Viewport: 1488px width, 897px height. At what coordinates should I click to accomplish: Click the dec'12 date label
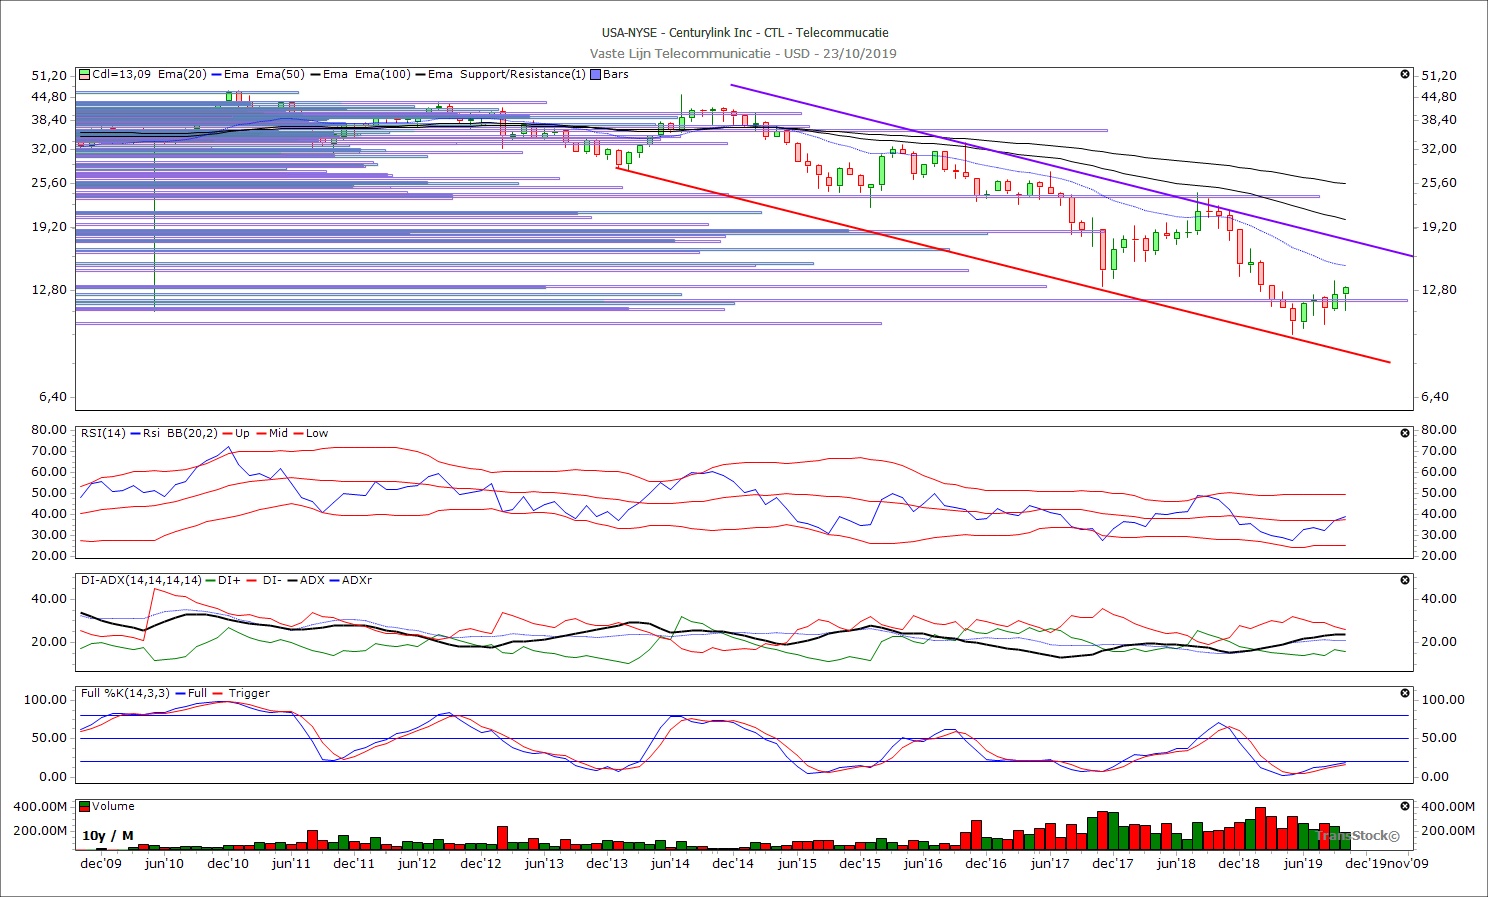(x=480, y=864)
